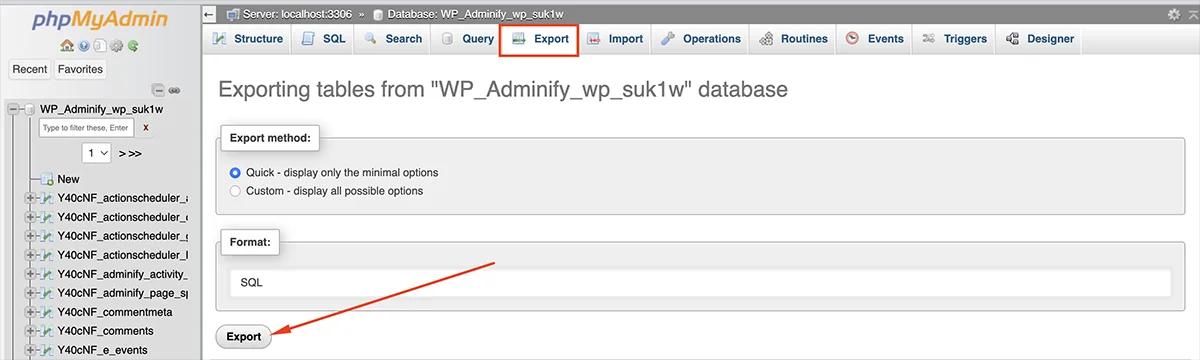Click the blue log out icon
Viewport: 1200px width, 360px height.
pos(83,46)
